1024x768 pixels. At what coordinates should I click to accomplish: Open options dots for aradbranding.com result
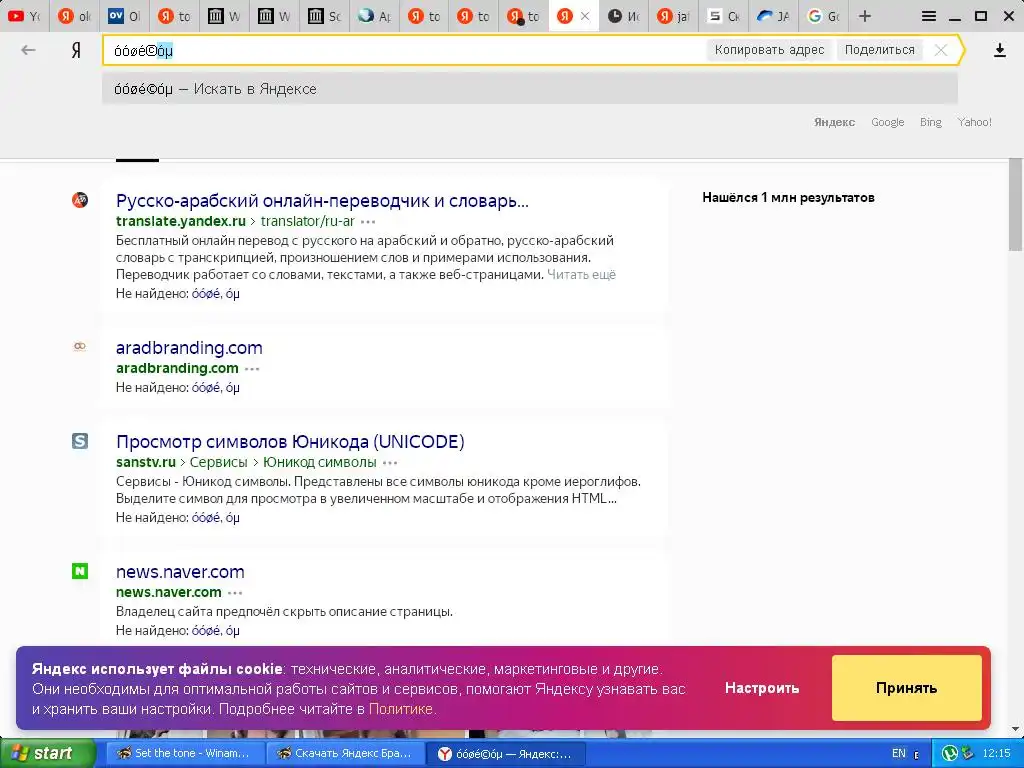click(x=252, y=368)
